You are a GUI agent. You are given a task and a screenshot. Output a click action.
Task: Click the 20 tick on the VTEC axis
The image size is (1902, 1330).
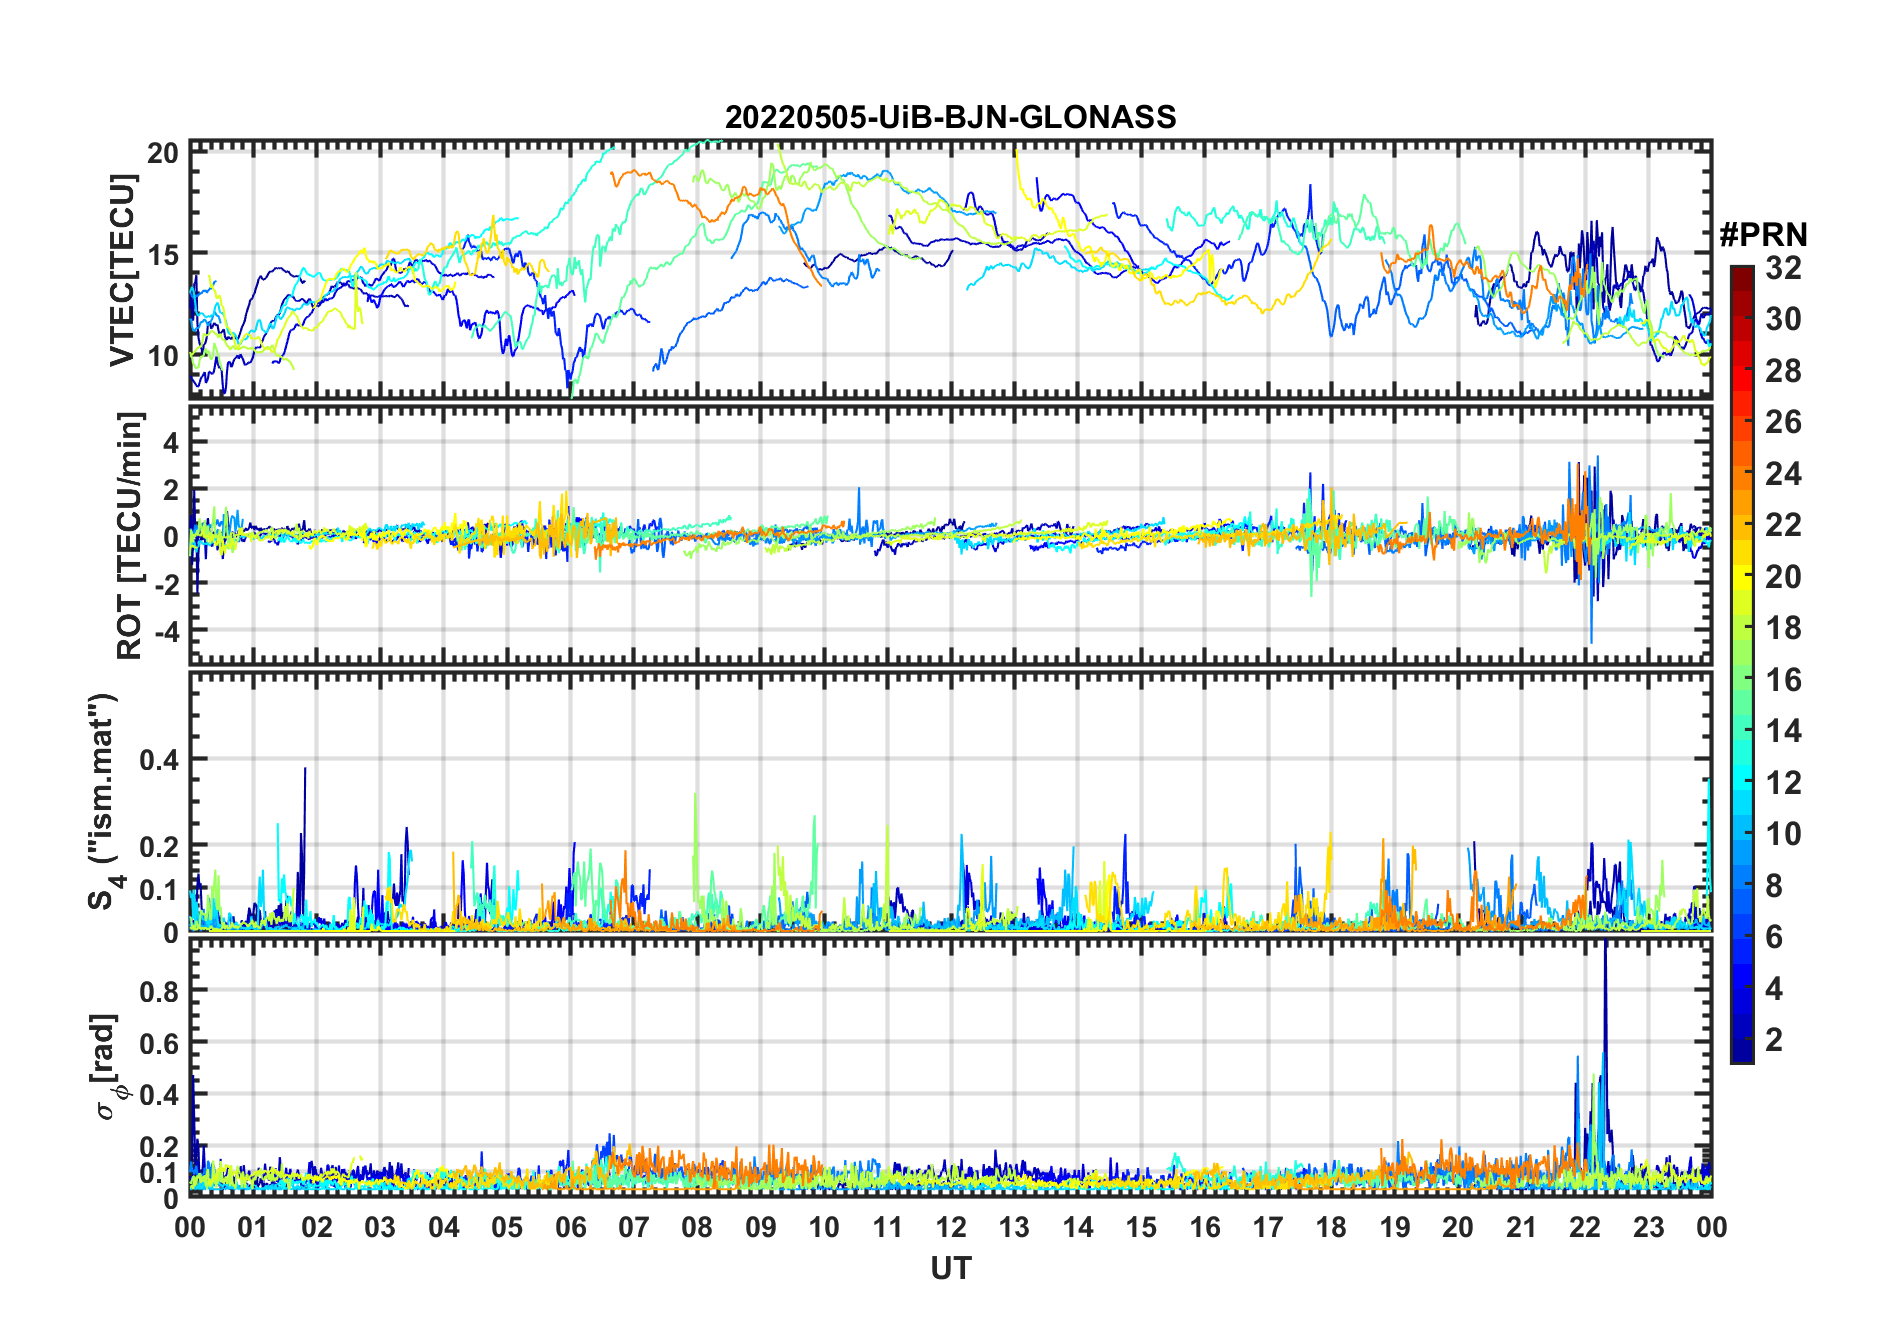163,153
